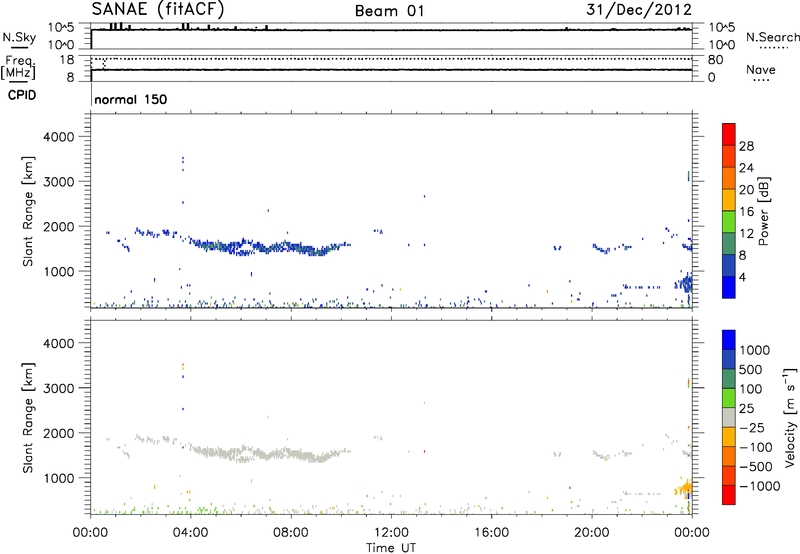Select the Power [dB] colorbar title
This screenshot has height=554, width=800.
click(x=763, y=211)
